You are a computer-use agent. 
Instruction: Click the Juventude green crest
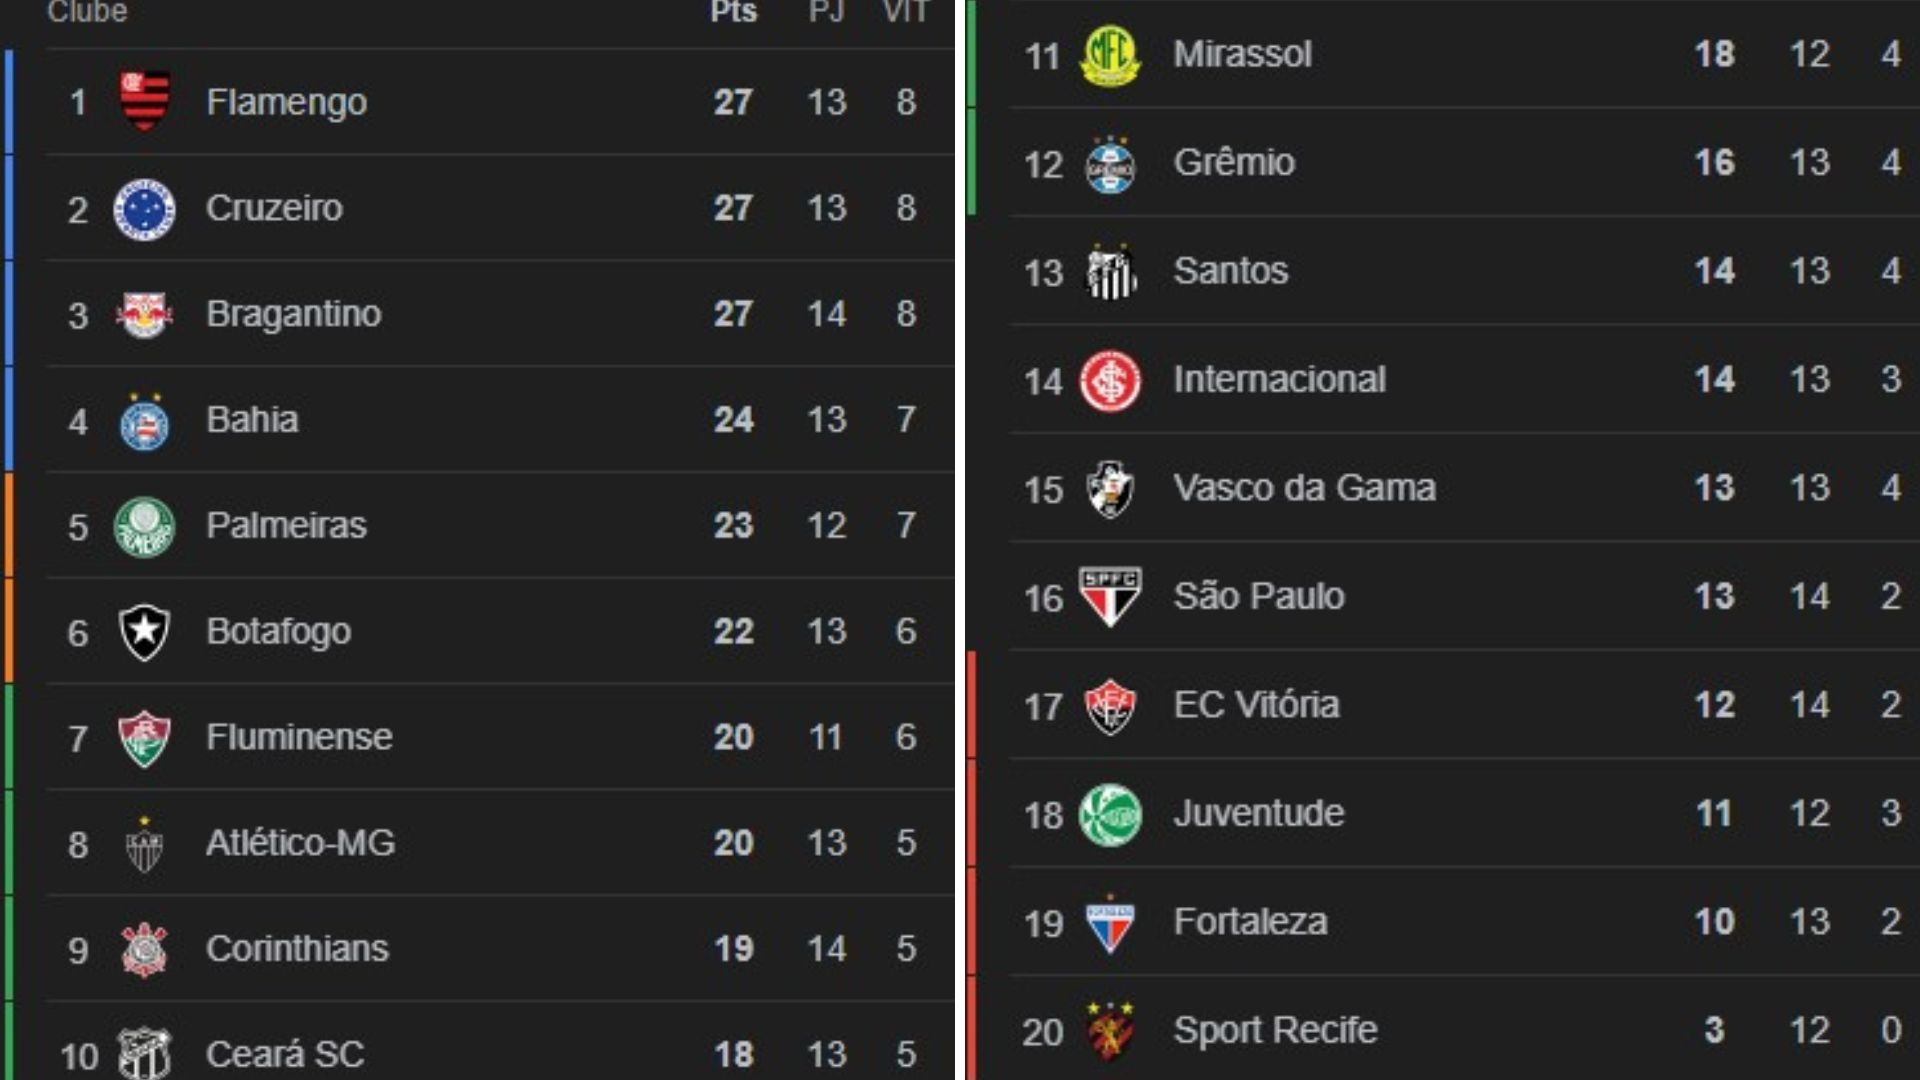click(1110, 814)
